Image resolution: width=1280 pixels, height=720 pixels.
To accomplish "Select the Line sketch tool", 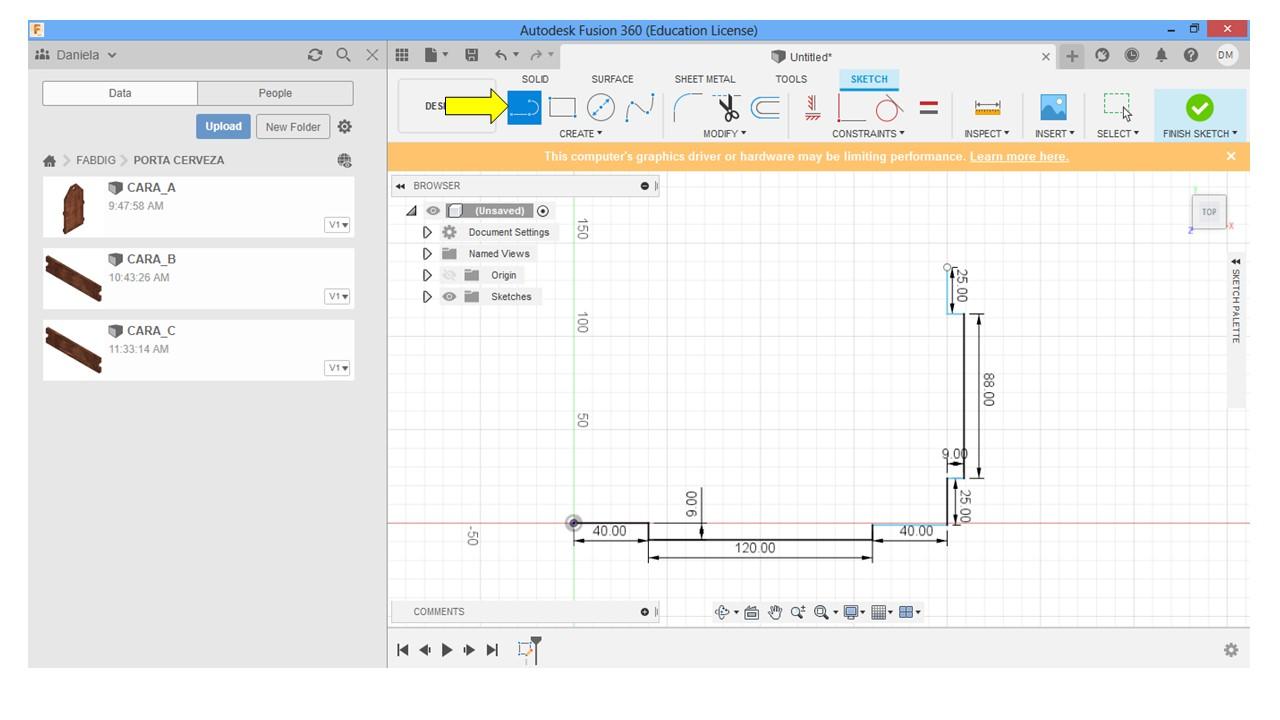I will pyautogui.click(x=524, y=107).
